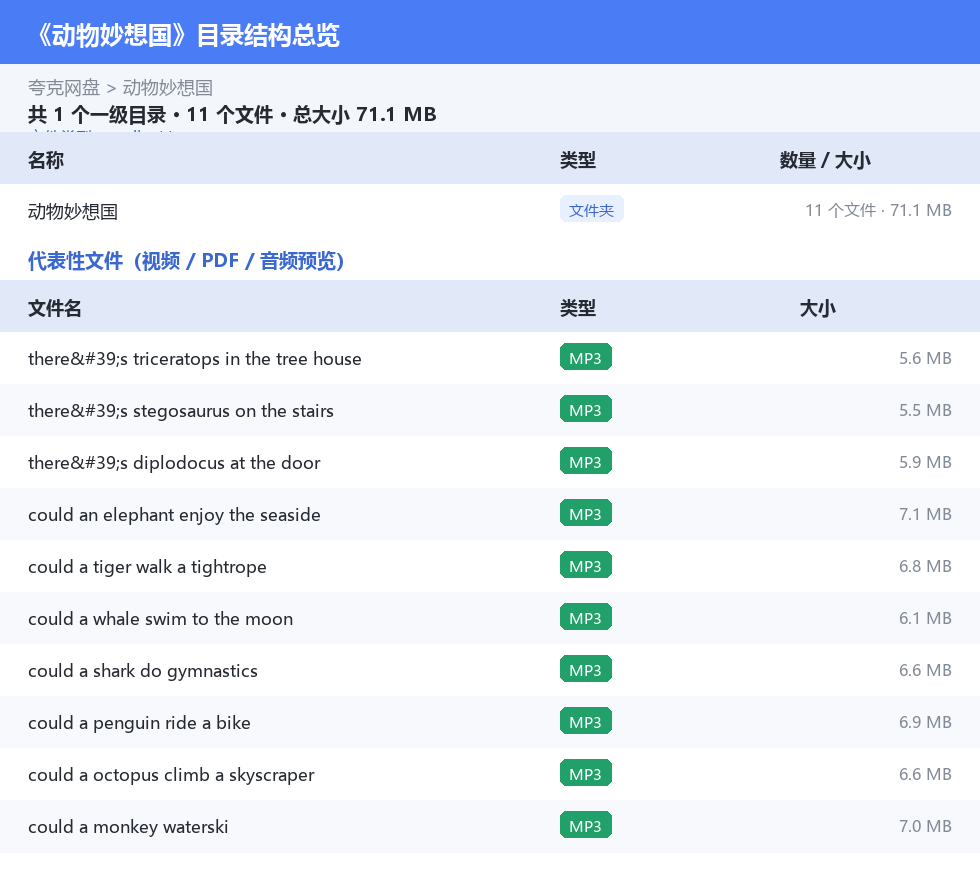Select the 6.8 MB size value

click(925, 566)
